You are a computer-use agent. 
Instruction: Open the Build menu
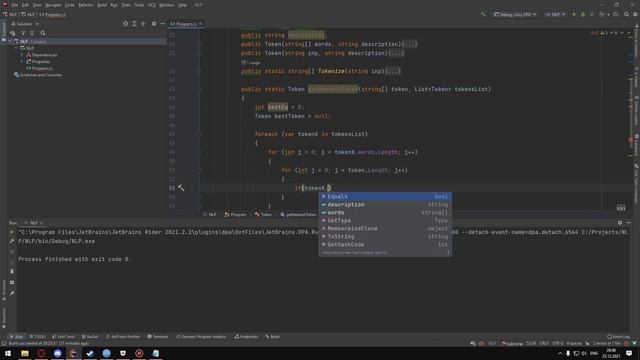pos(102,5)
